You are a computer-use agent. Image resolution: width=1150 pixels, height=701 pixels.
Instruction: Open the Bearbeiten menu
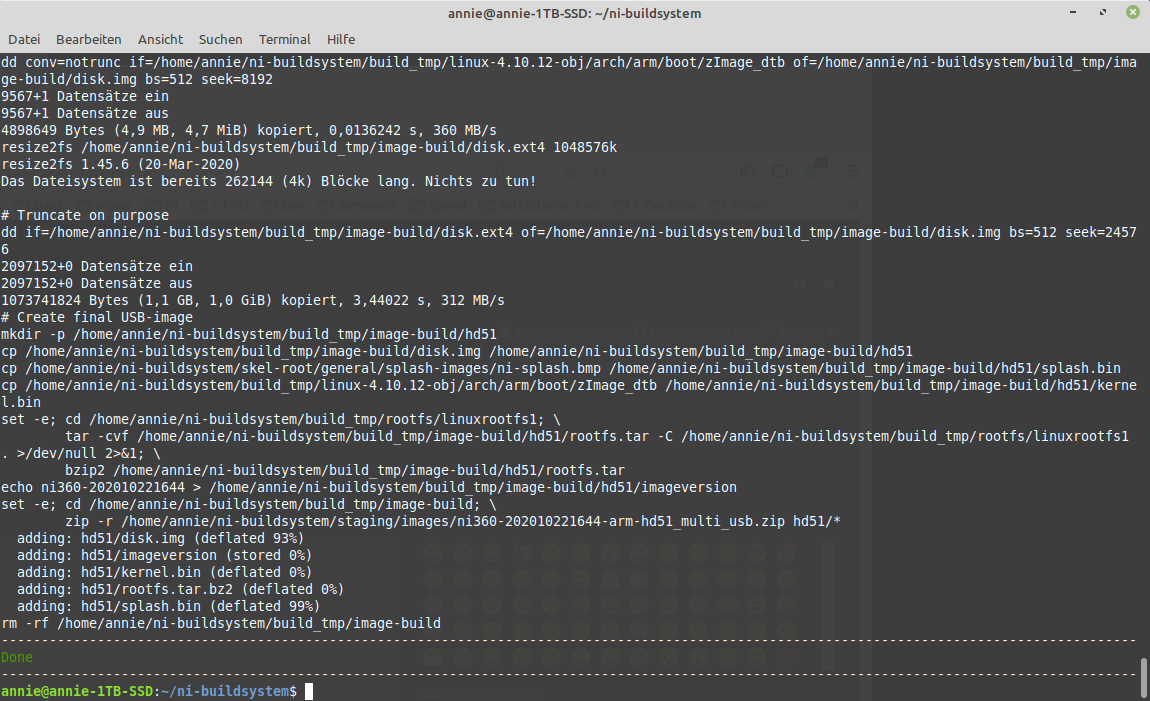point(88,39)
